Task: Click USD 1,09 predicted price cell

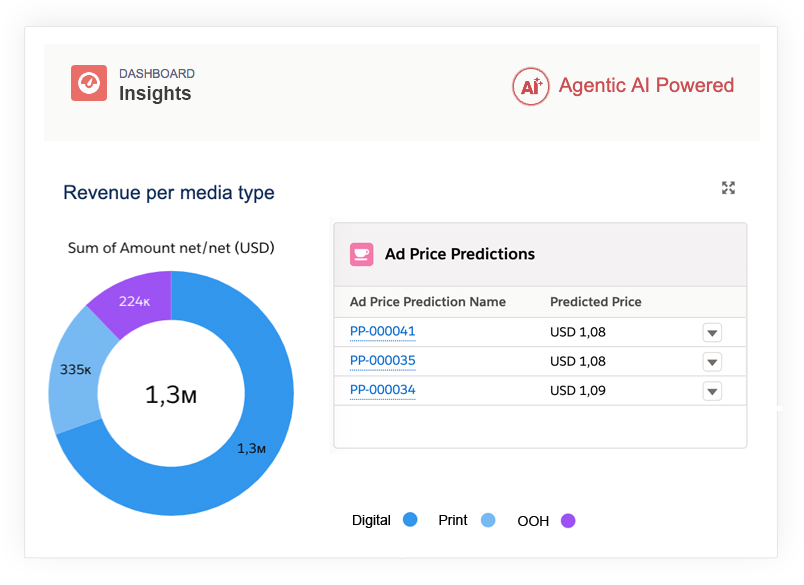Action: tap(577, 391)
